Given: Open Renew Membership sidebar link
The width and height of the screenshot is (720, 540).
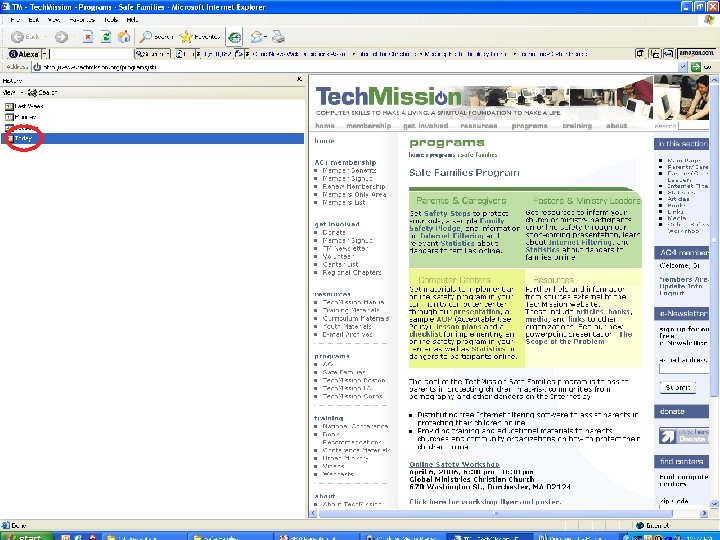Looking at the screenshot, I should tap(354, 187).
